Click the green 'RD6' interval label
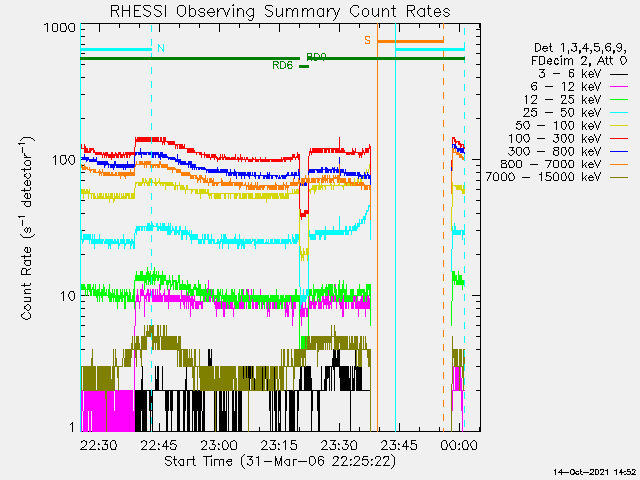 (x=282, y=65)
